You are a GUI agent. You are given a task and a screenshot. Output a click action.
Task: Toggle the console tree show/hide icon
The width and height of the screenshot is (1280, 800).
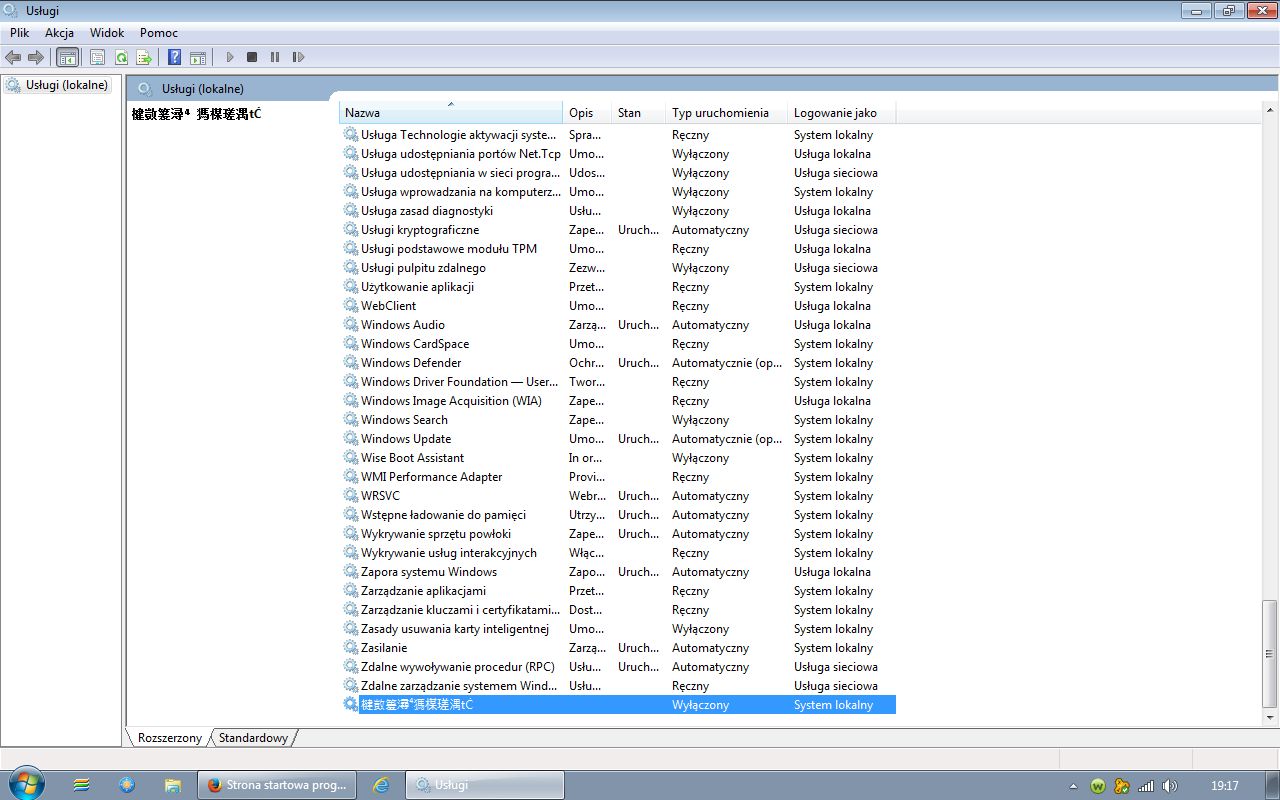point(68,57)
